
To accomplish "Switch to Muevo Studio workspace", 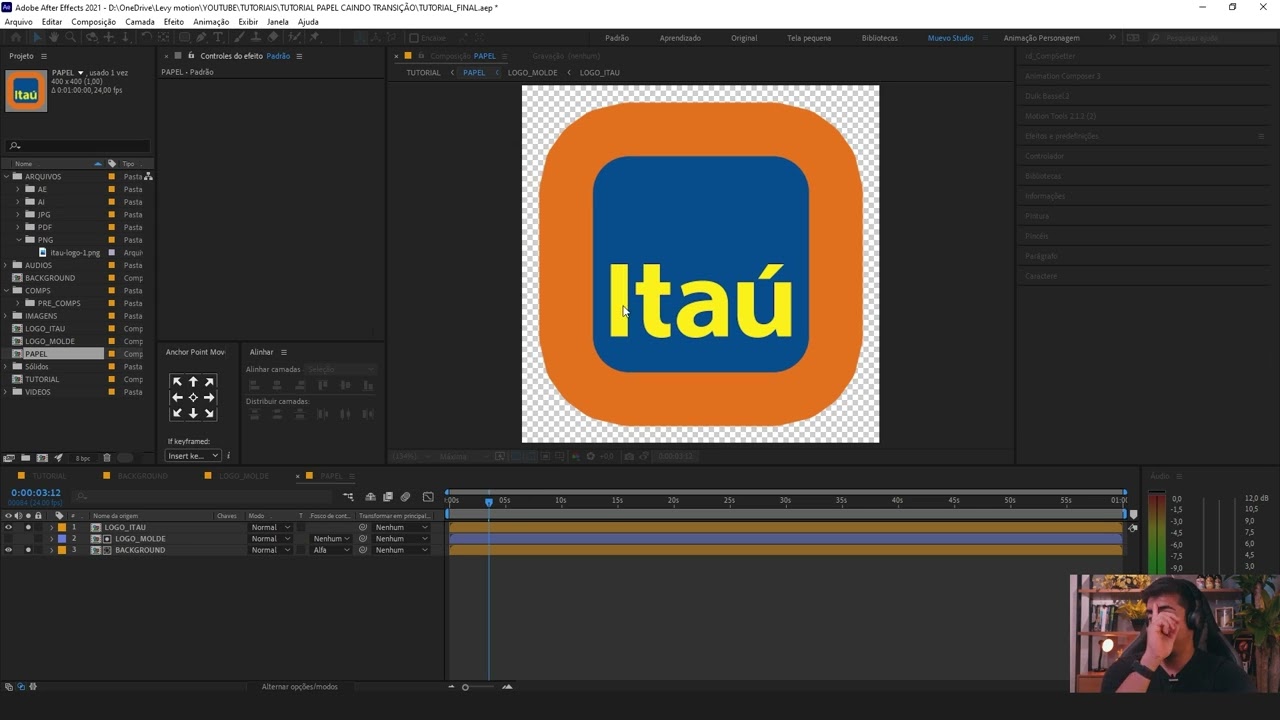I will (950, 38).
